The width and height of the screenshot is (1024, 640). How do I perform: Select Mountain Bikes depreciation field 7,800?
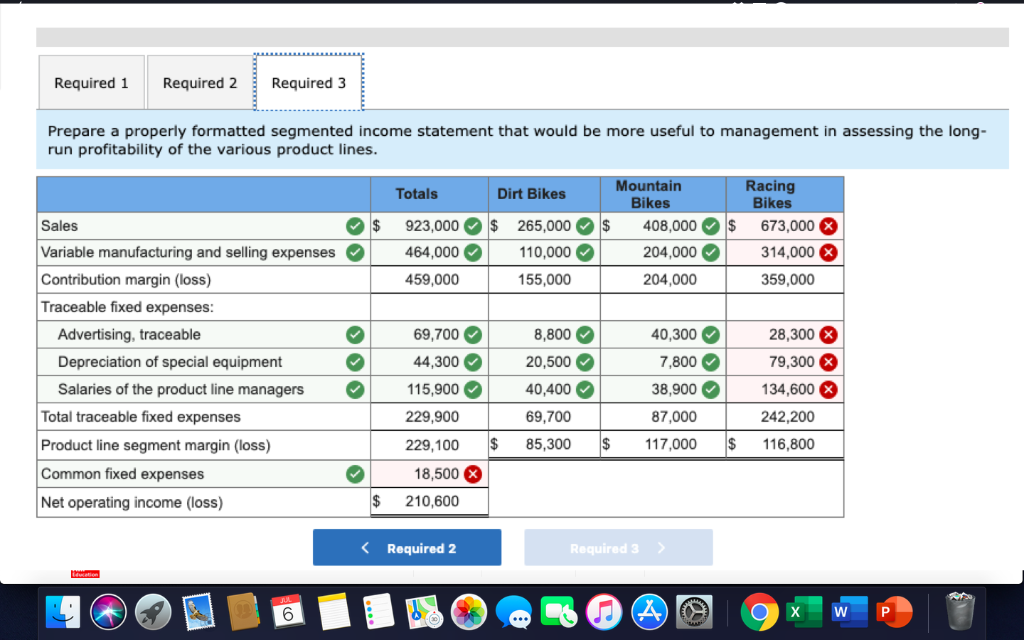click(x=663, y=362)
